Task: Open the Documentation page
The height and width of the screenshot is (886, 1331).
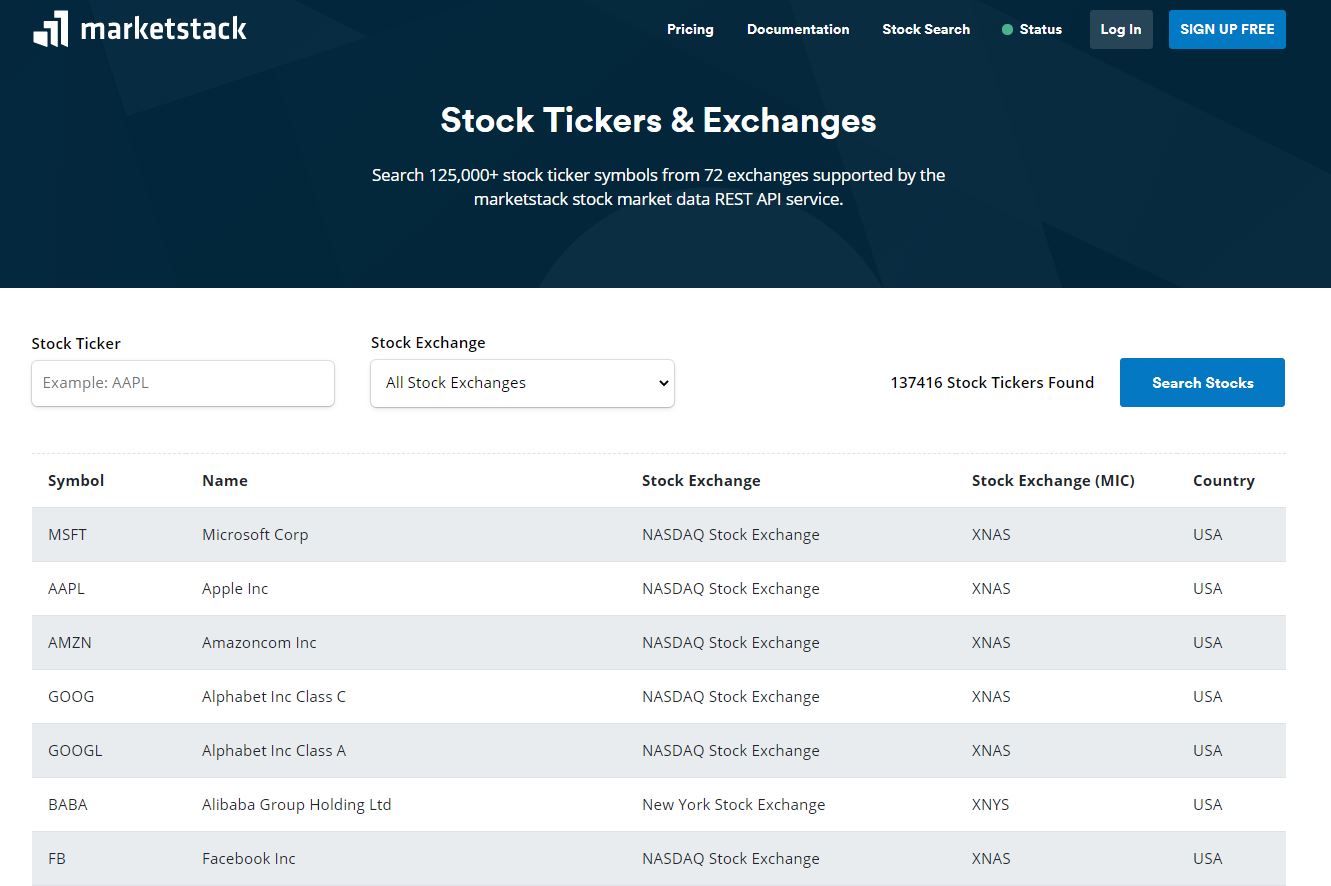Action: [x=798, y=30]
